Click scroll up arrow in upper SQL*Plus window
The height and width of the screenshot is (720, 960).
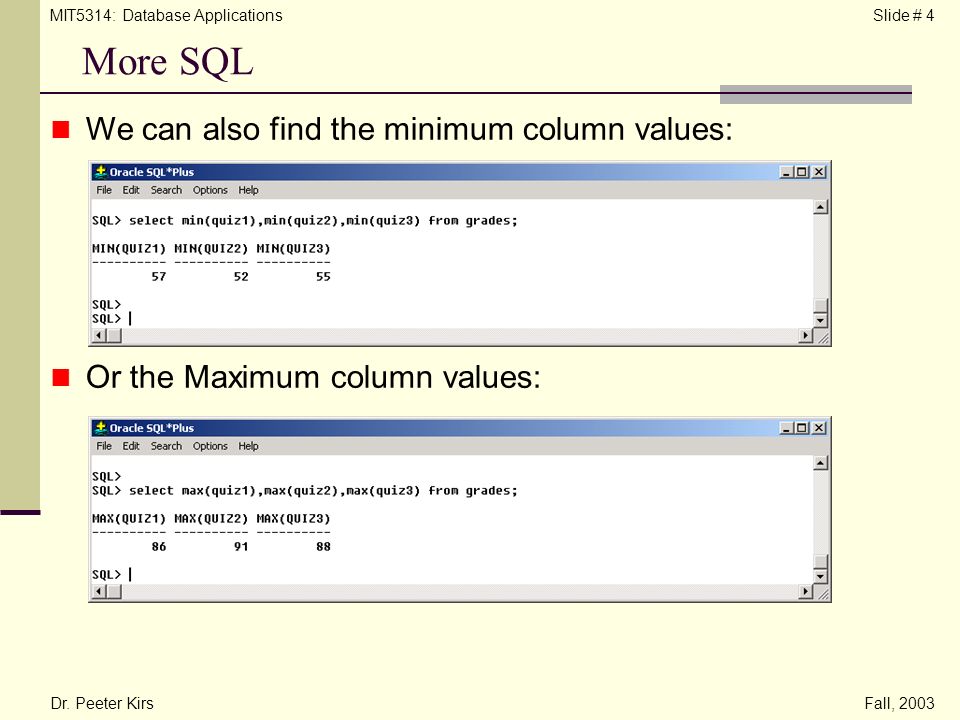(x=820, y=207)
